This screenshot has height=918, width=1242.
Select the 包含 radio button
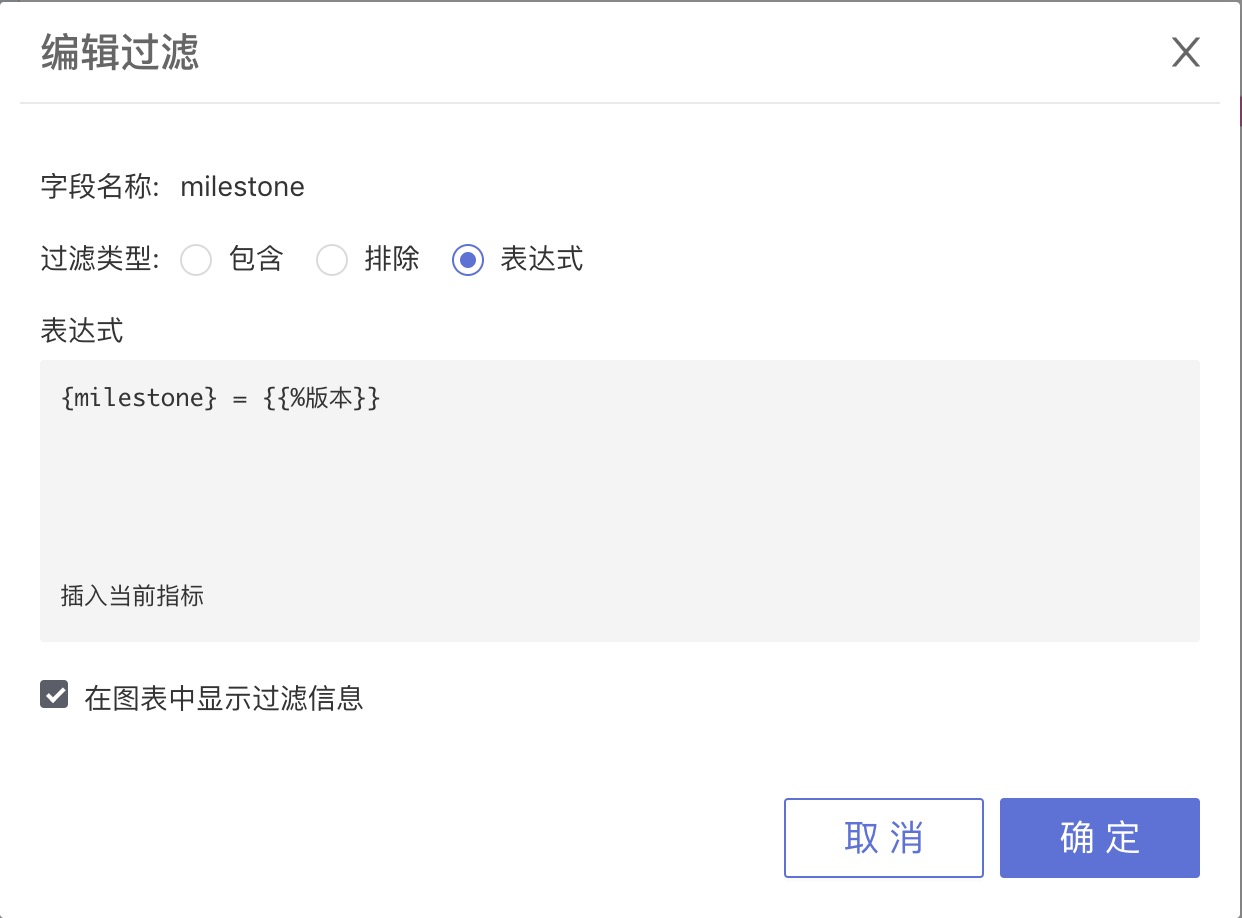(x=196, y=260)
